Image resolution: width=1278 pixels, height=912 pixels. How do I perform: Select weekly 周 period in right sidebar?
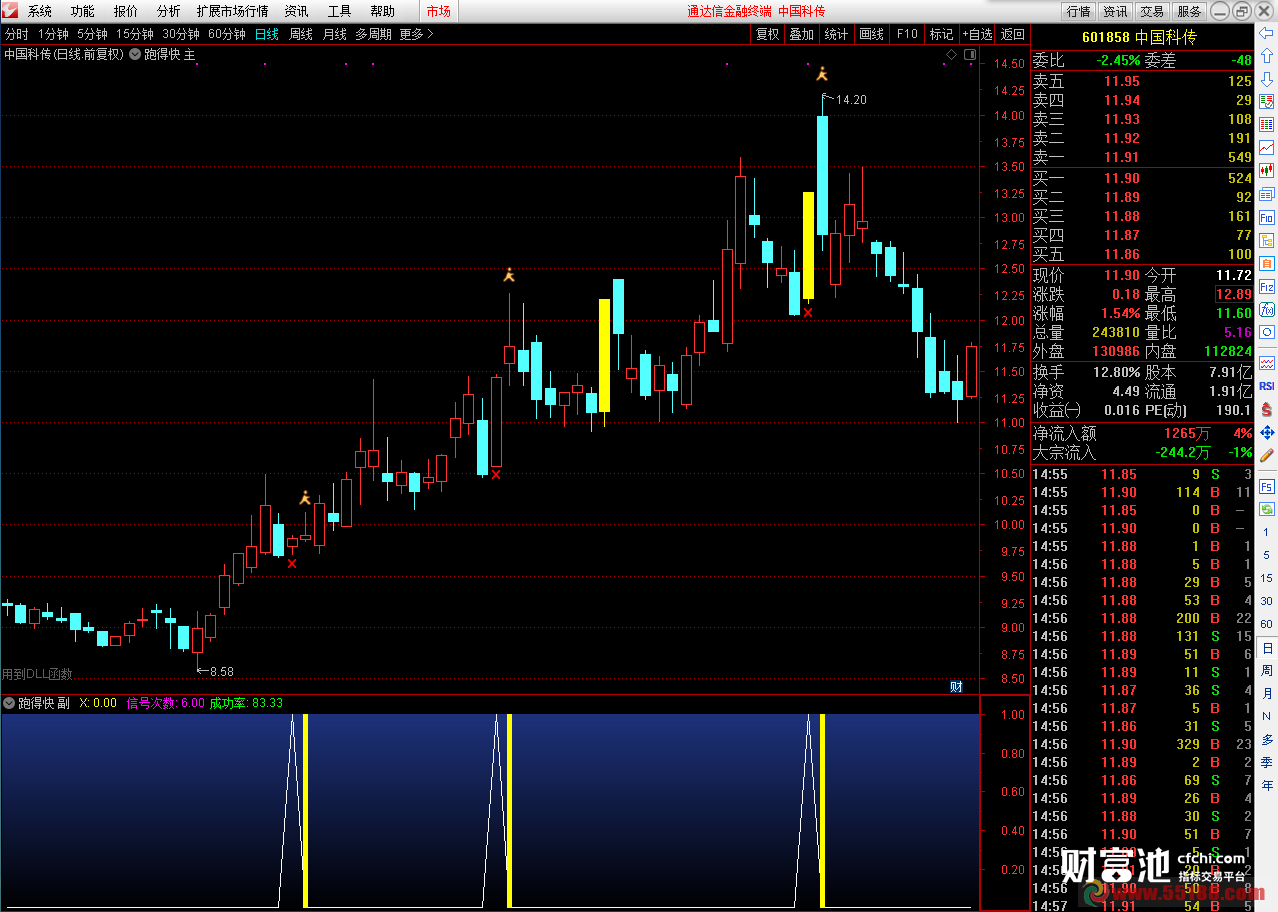click(x=1267, y=671)
